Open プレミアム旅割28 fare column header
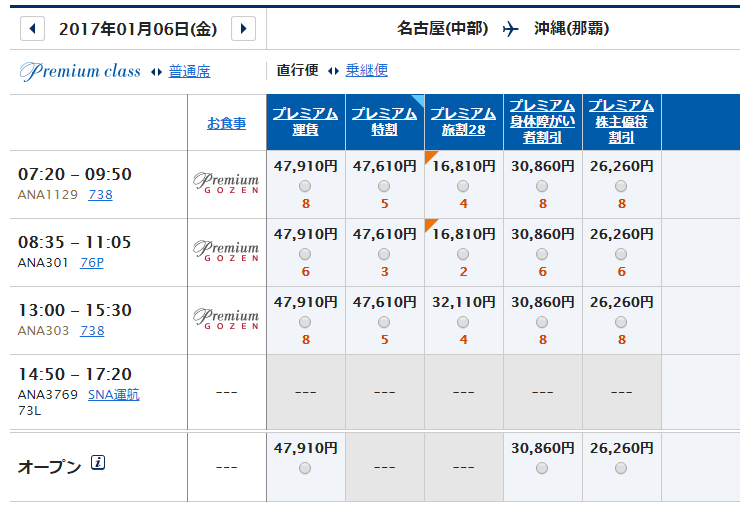The height and width of the screenshot is (511, 748). point(463,122)
